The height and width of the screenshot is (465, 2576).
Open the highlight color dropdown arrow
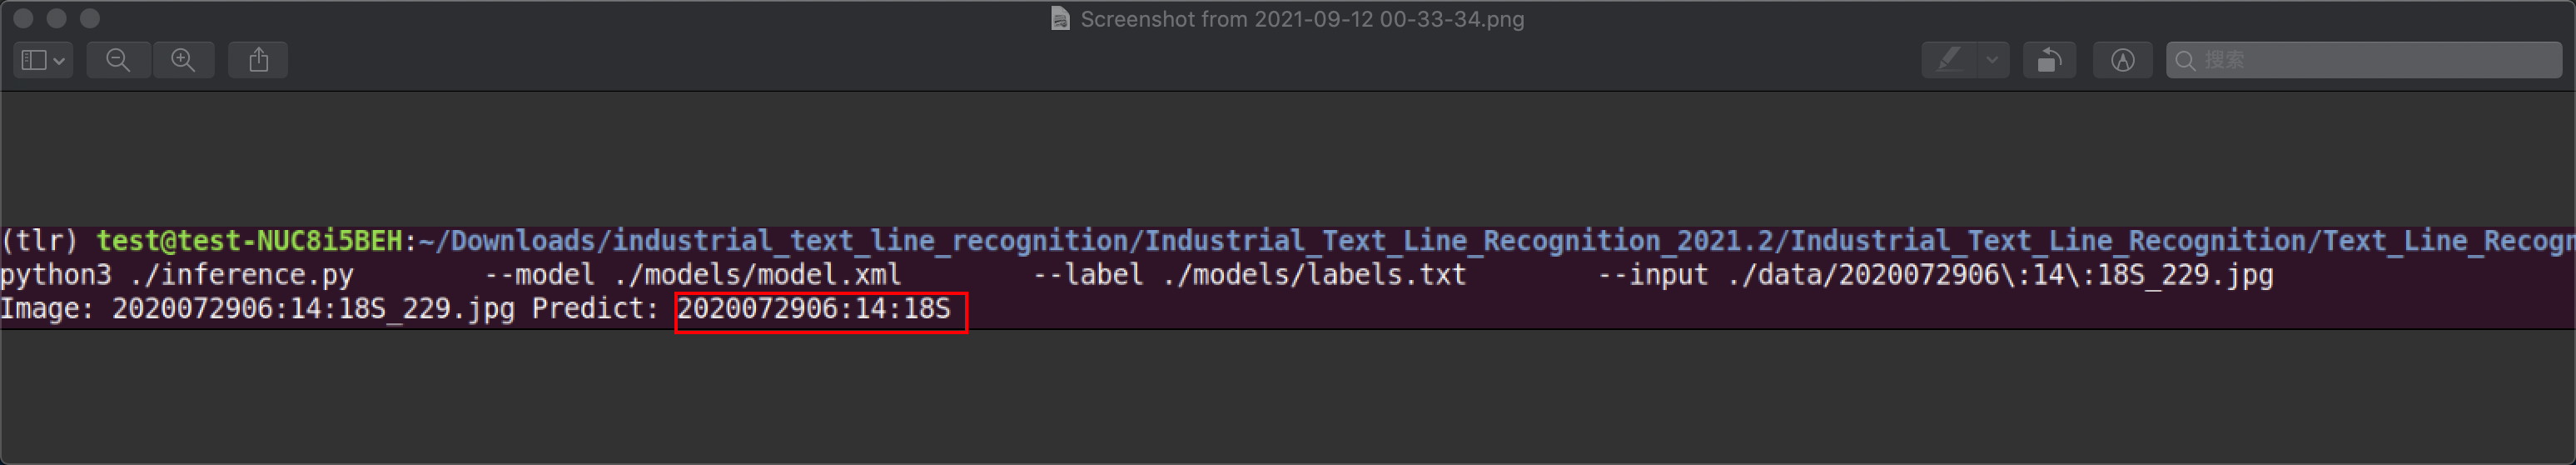(1992, 60)
